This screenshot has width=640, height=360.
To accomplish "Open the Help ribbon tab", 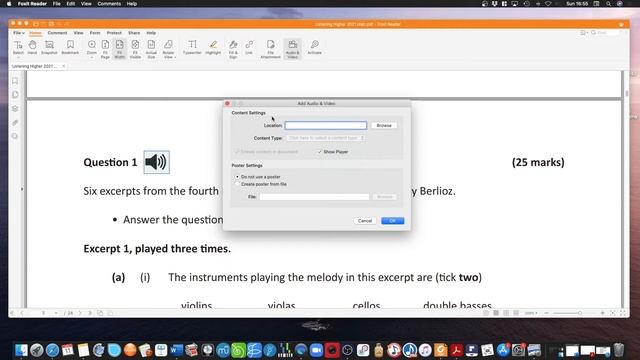I will point(151,33).
